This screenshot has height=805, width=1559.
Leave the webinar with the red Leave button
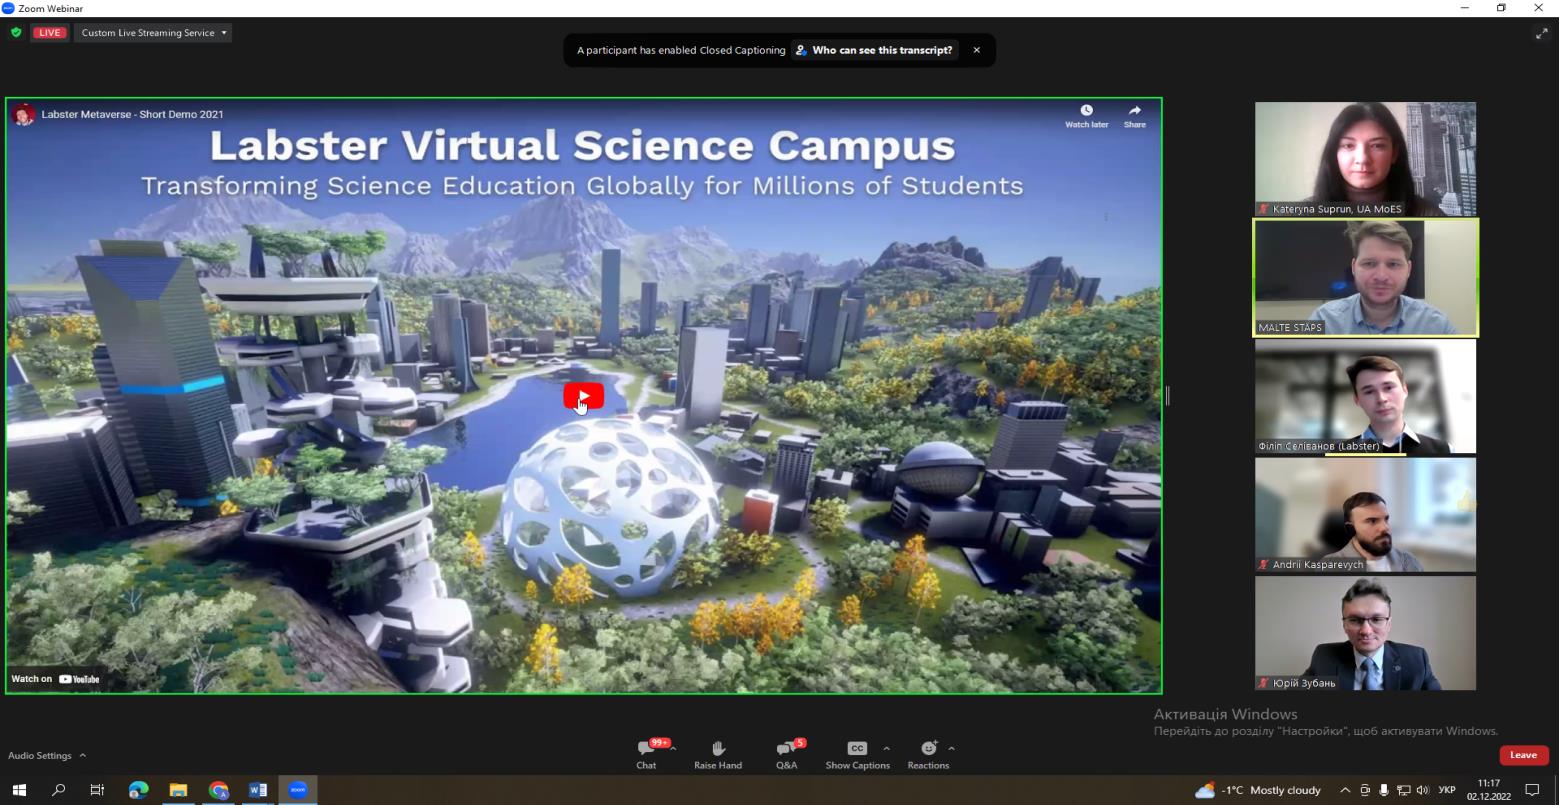pos(1523,755)
